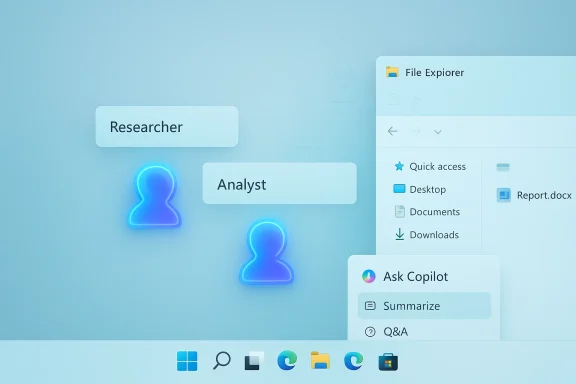Select the Analyst label card
The image size is (576, 384).
280,183
